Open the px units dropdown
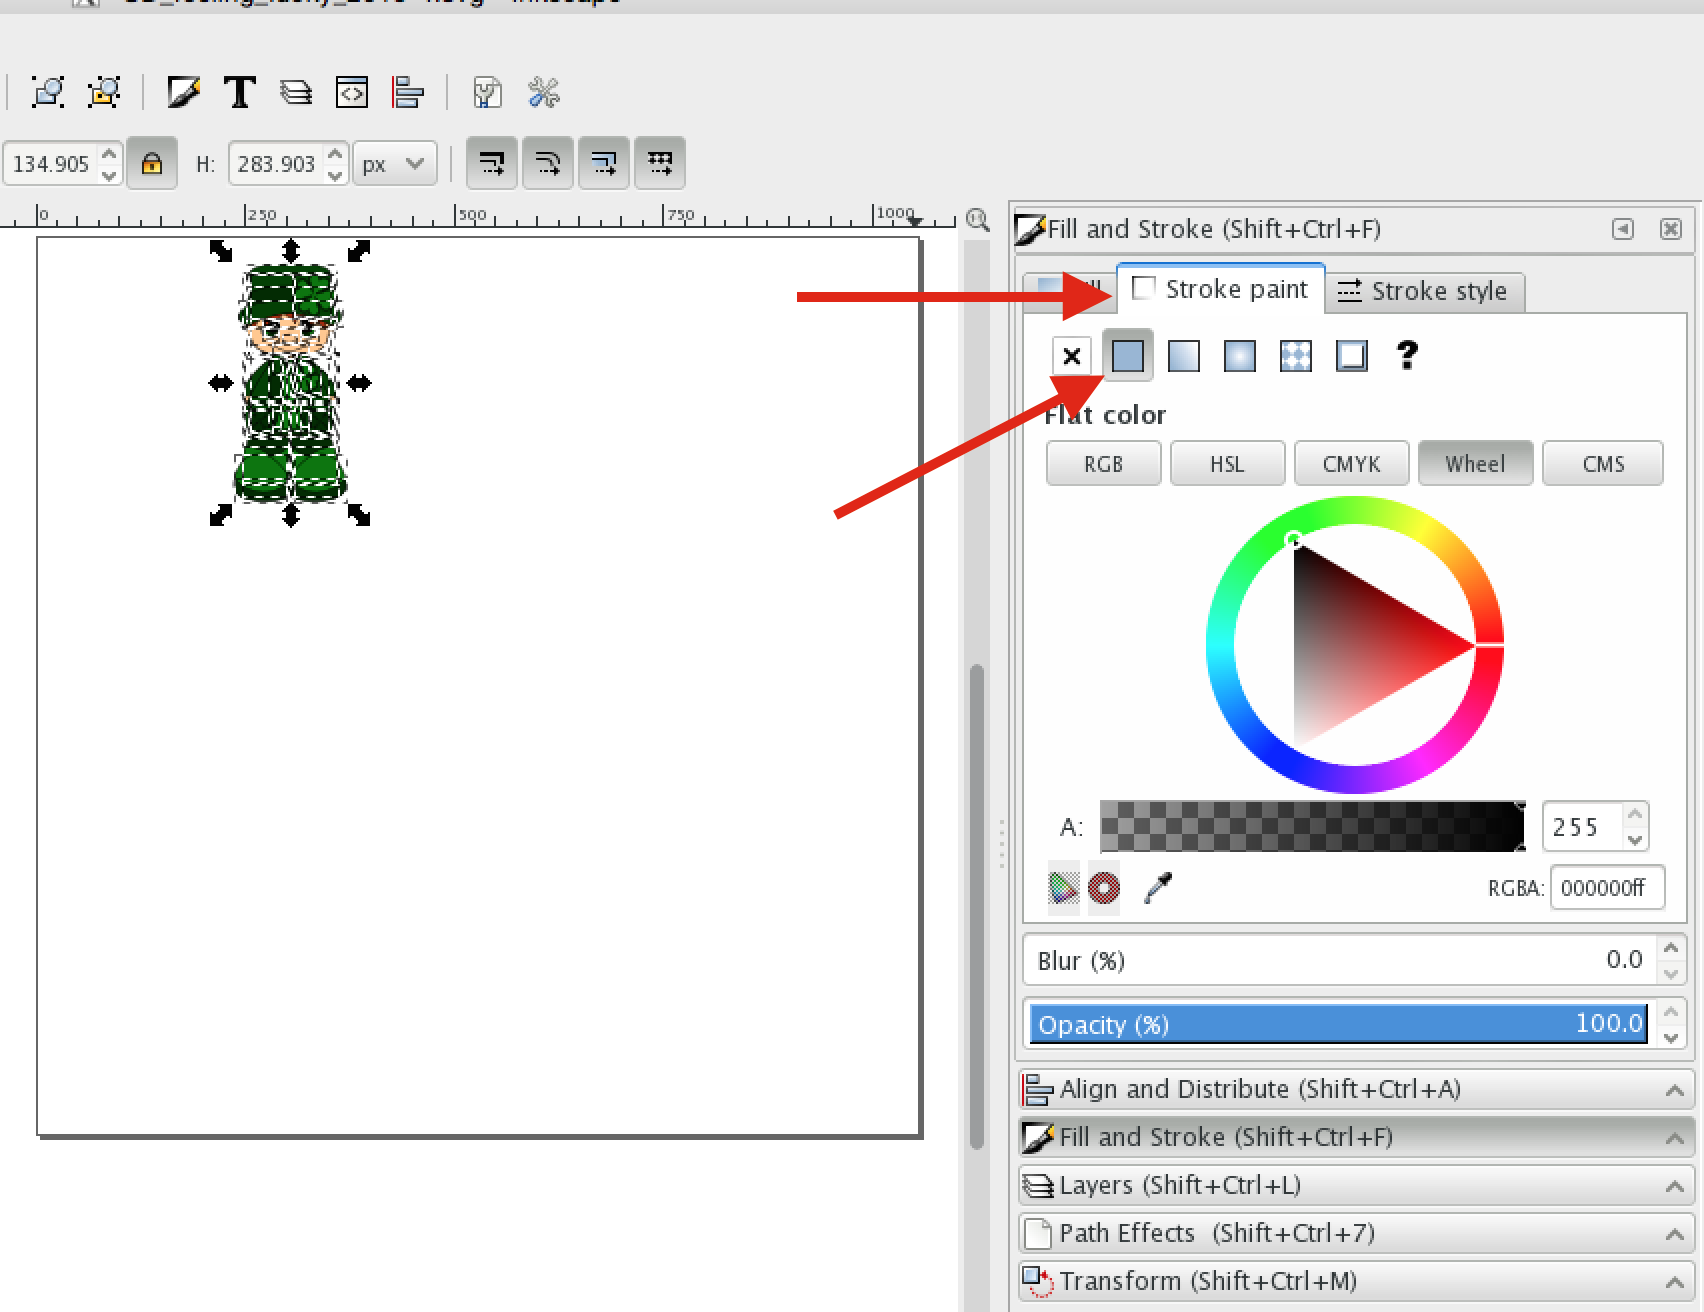1704x1312 pixels. [x=395, y=163]
